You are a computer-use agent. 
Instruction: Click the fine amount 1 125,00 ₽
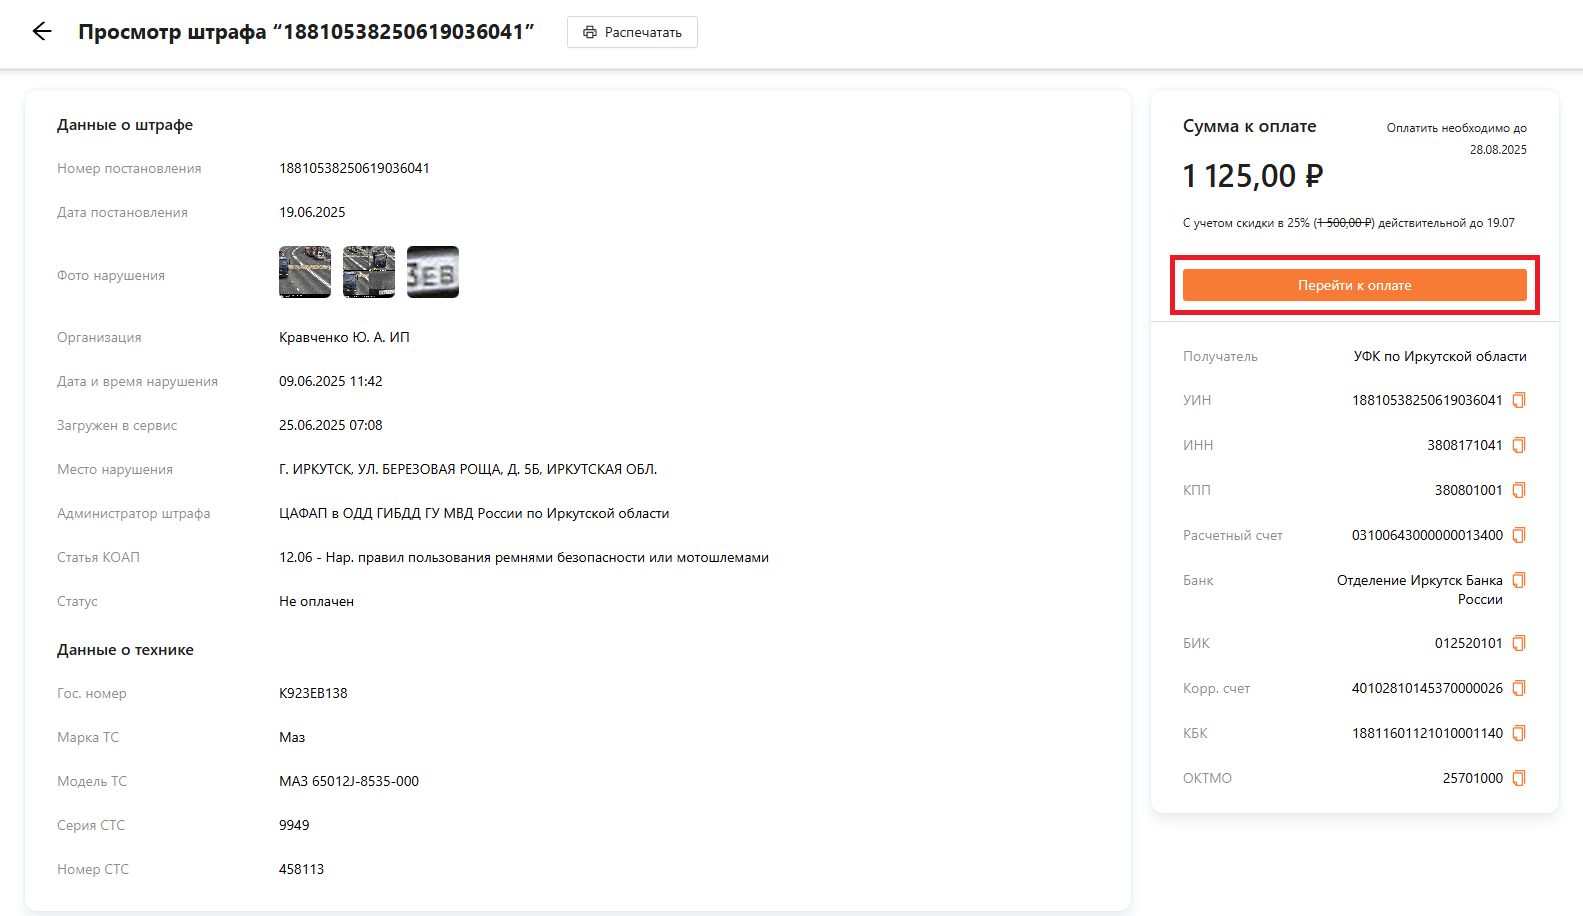(x=1252, y=176)
